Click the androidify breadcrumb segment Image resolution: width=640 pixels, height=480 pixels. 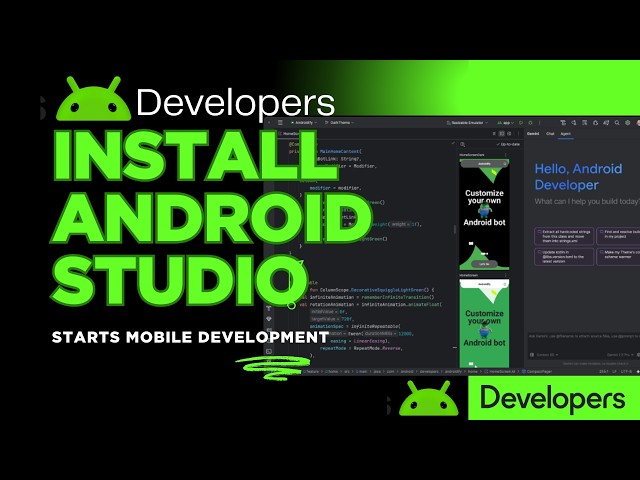tap(453, 371)
